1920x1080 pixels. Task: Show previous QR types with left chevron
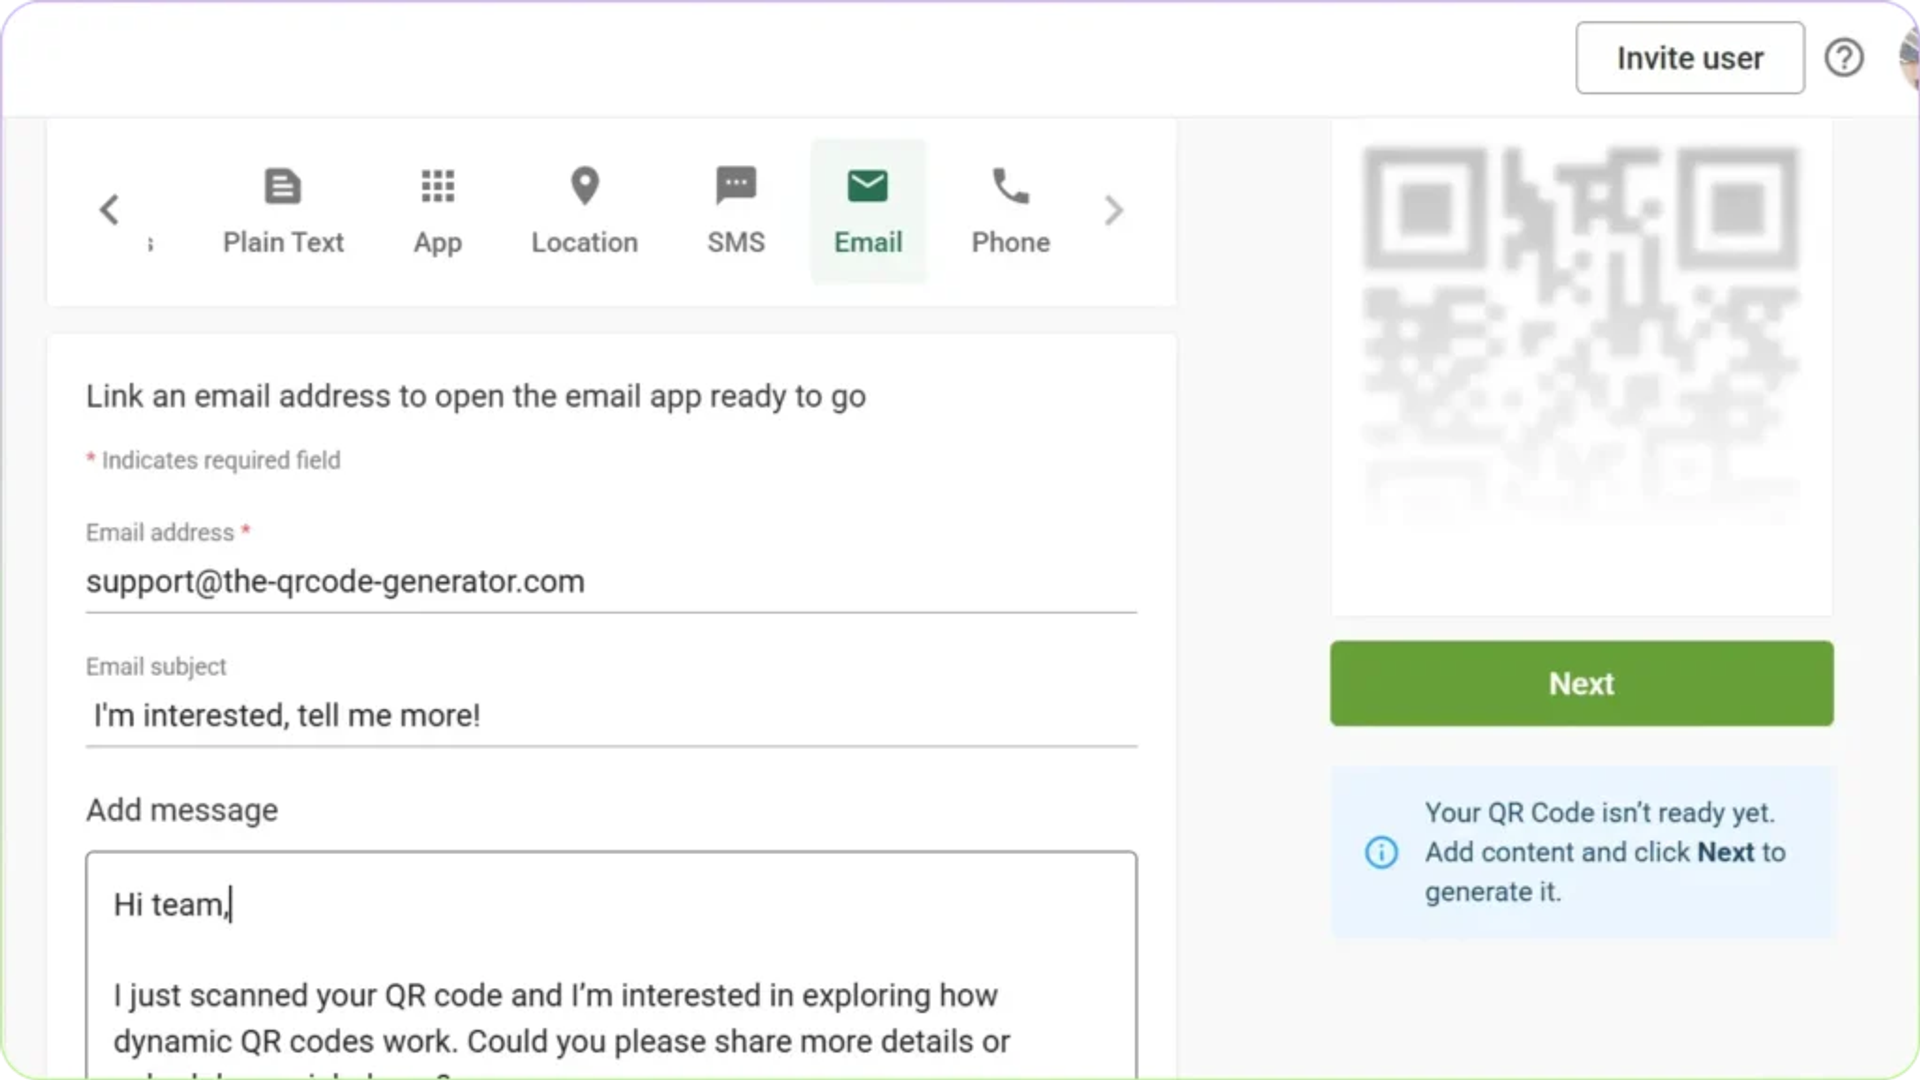click(x=110, y=210)
